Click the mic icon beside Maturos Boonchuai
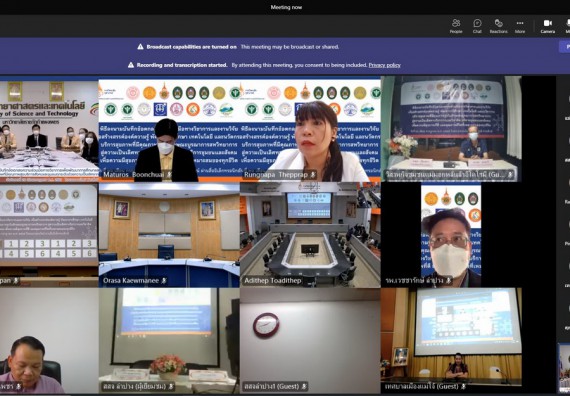 (169, 175)
